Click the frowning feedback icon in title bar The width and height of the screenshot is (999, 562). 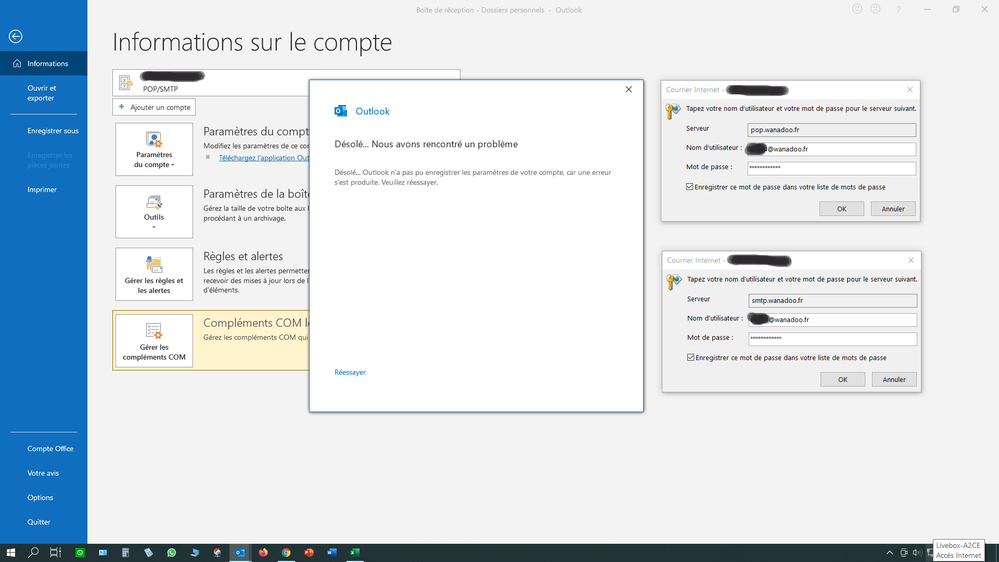(876, 9)
